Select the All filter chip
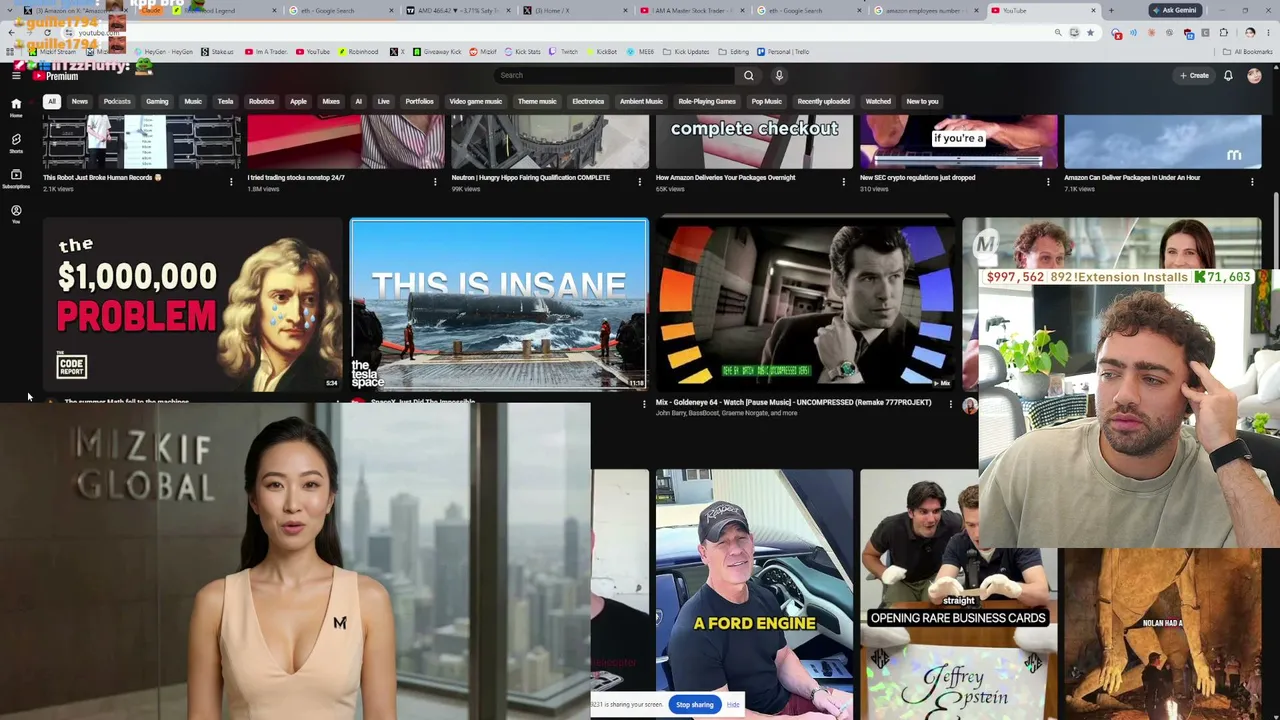1280x720 pixels. (51, 101)
